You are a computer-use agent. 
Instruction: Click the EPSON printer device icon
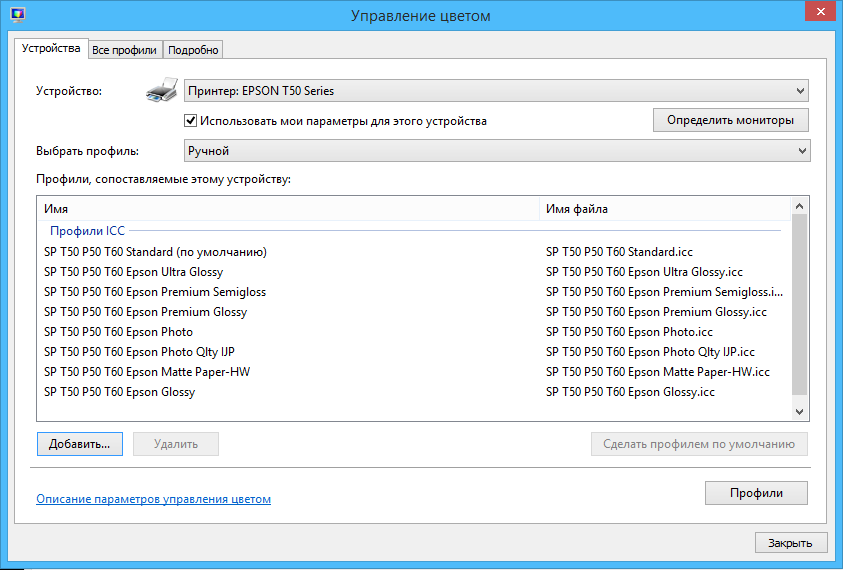162,90
